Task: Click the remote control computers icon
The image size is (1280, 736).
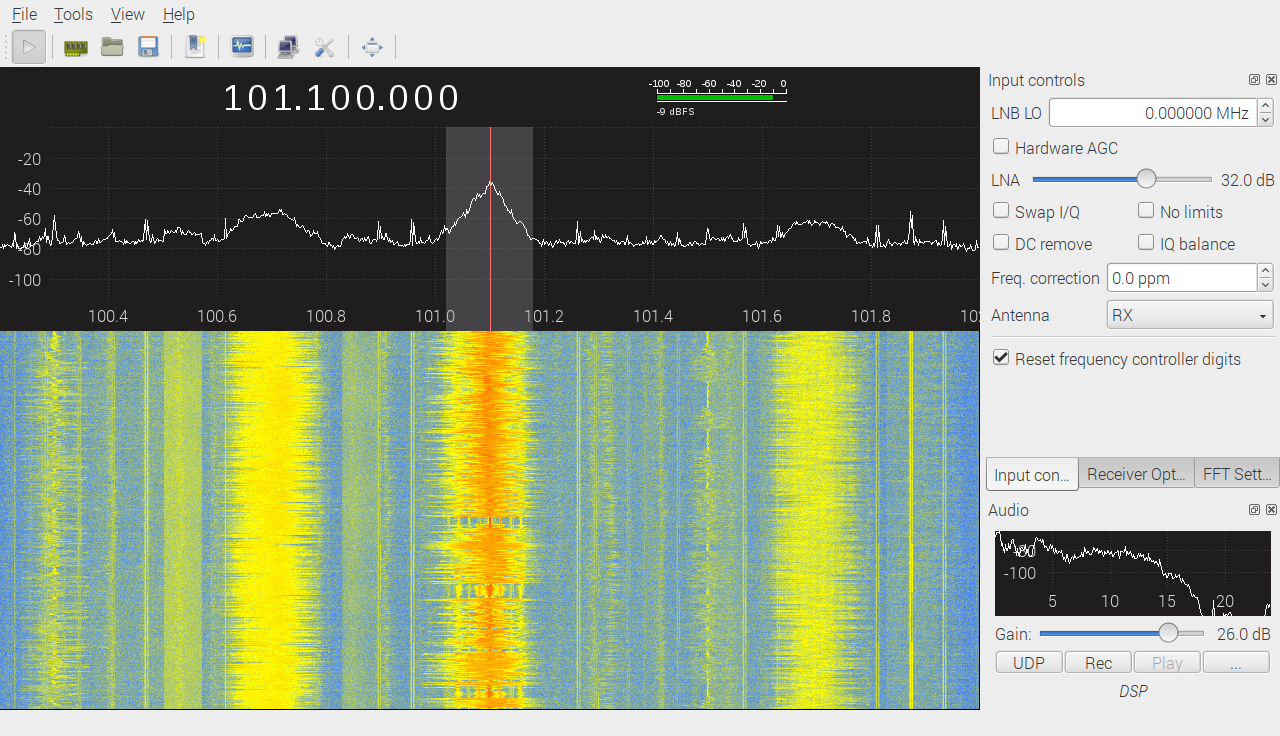Action: coord(288,47)
